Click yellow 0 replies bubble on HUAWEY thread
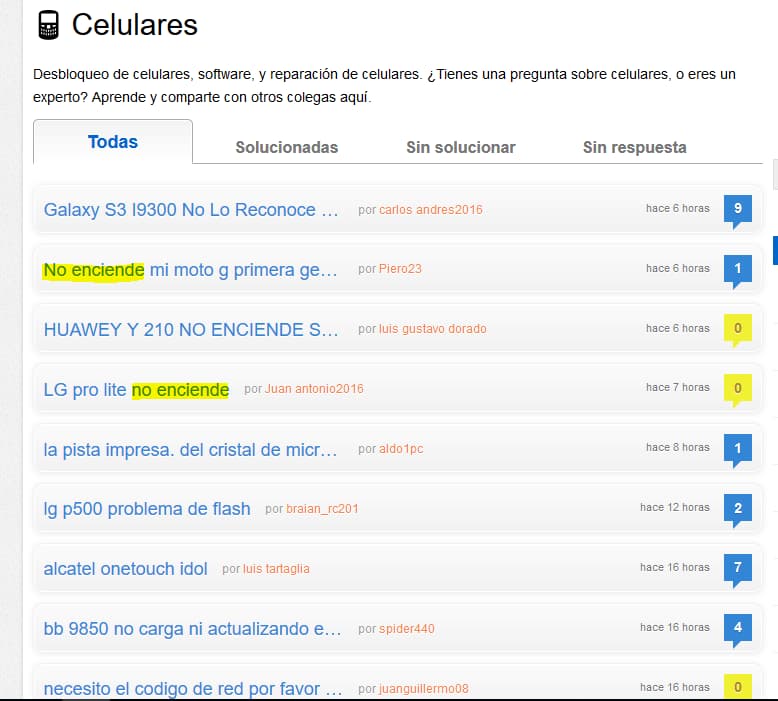Viewport: 778px width, 701px height. tap(738, 329)
